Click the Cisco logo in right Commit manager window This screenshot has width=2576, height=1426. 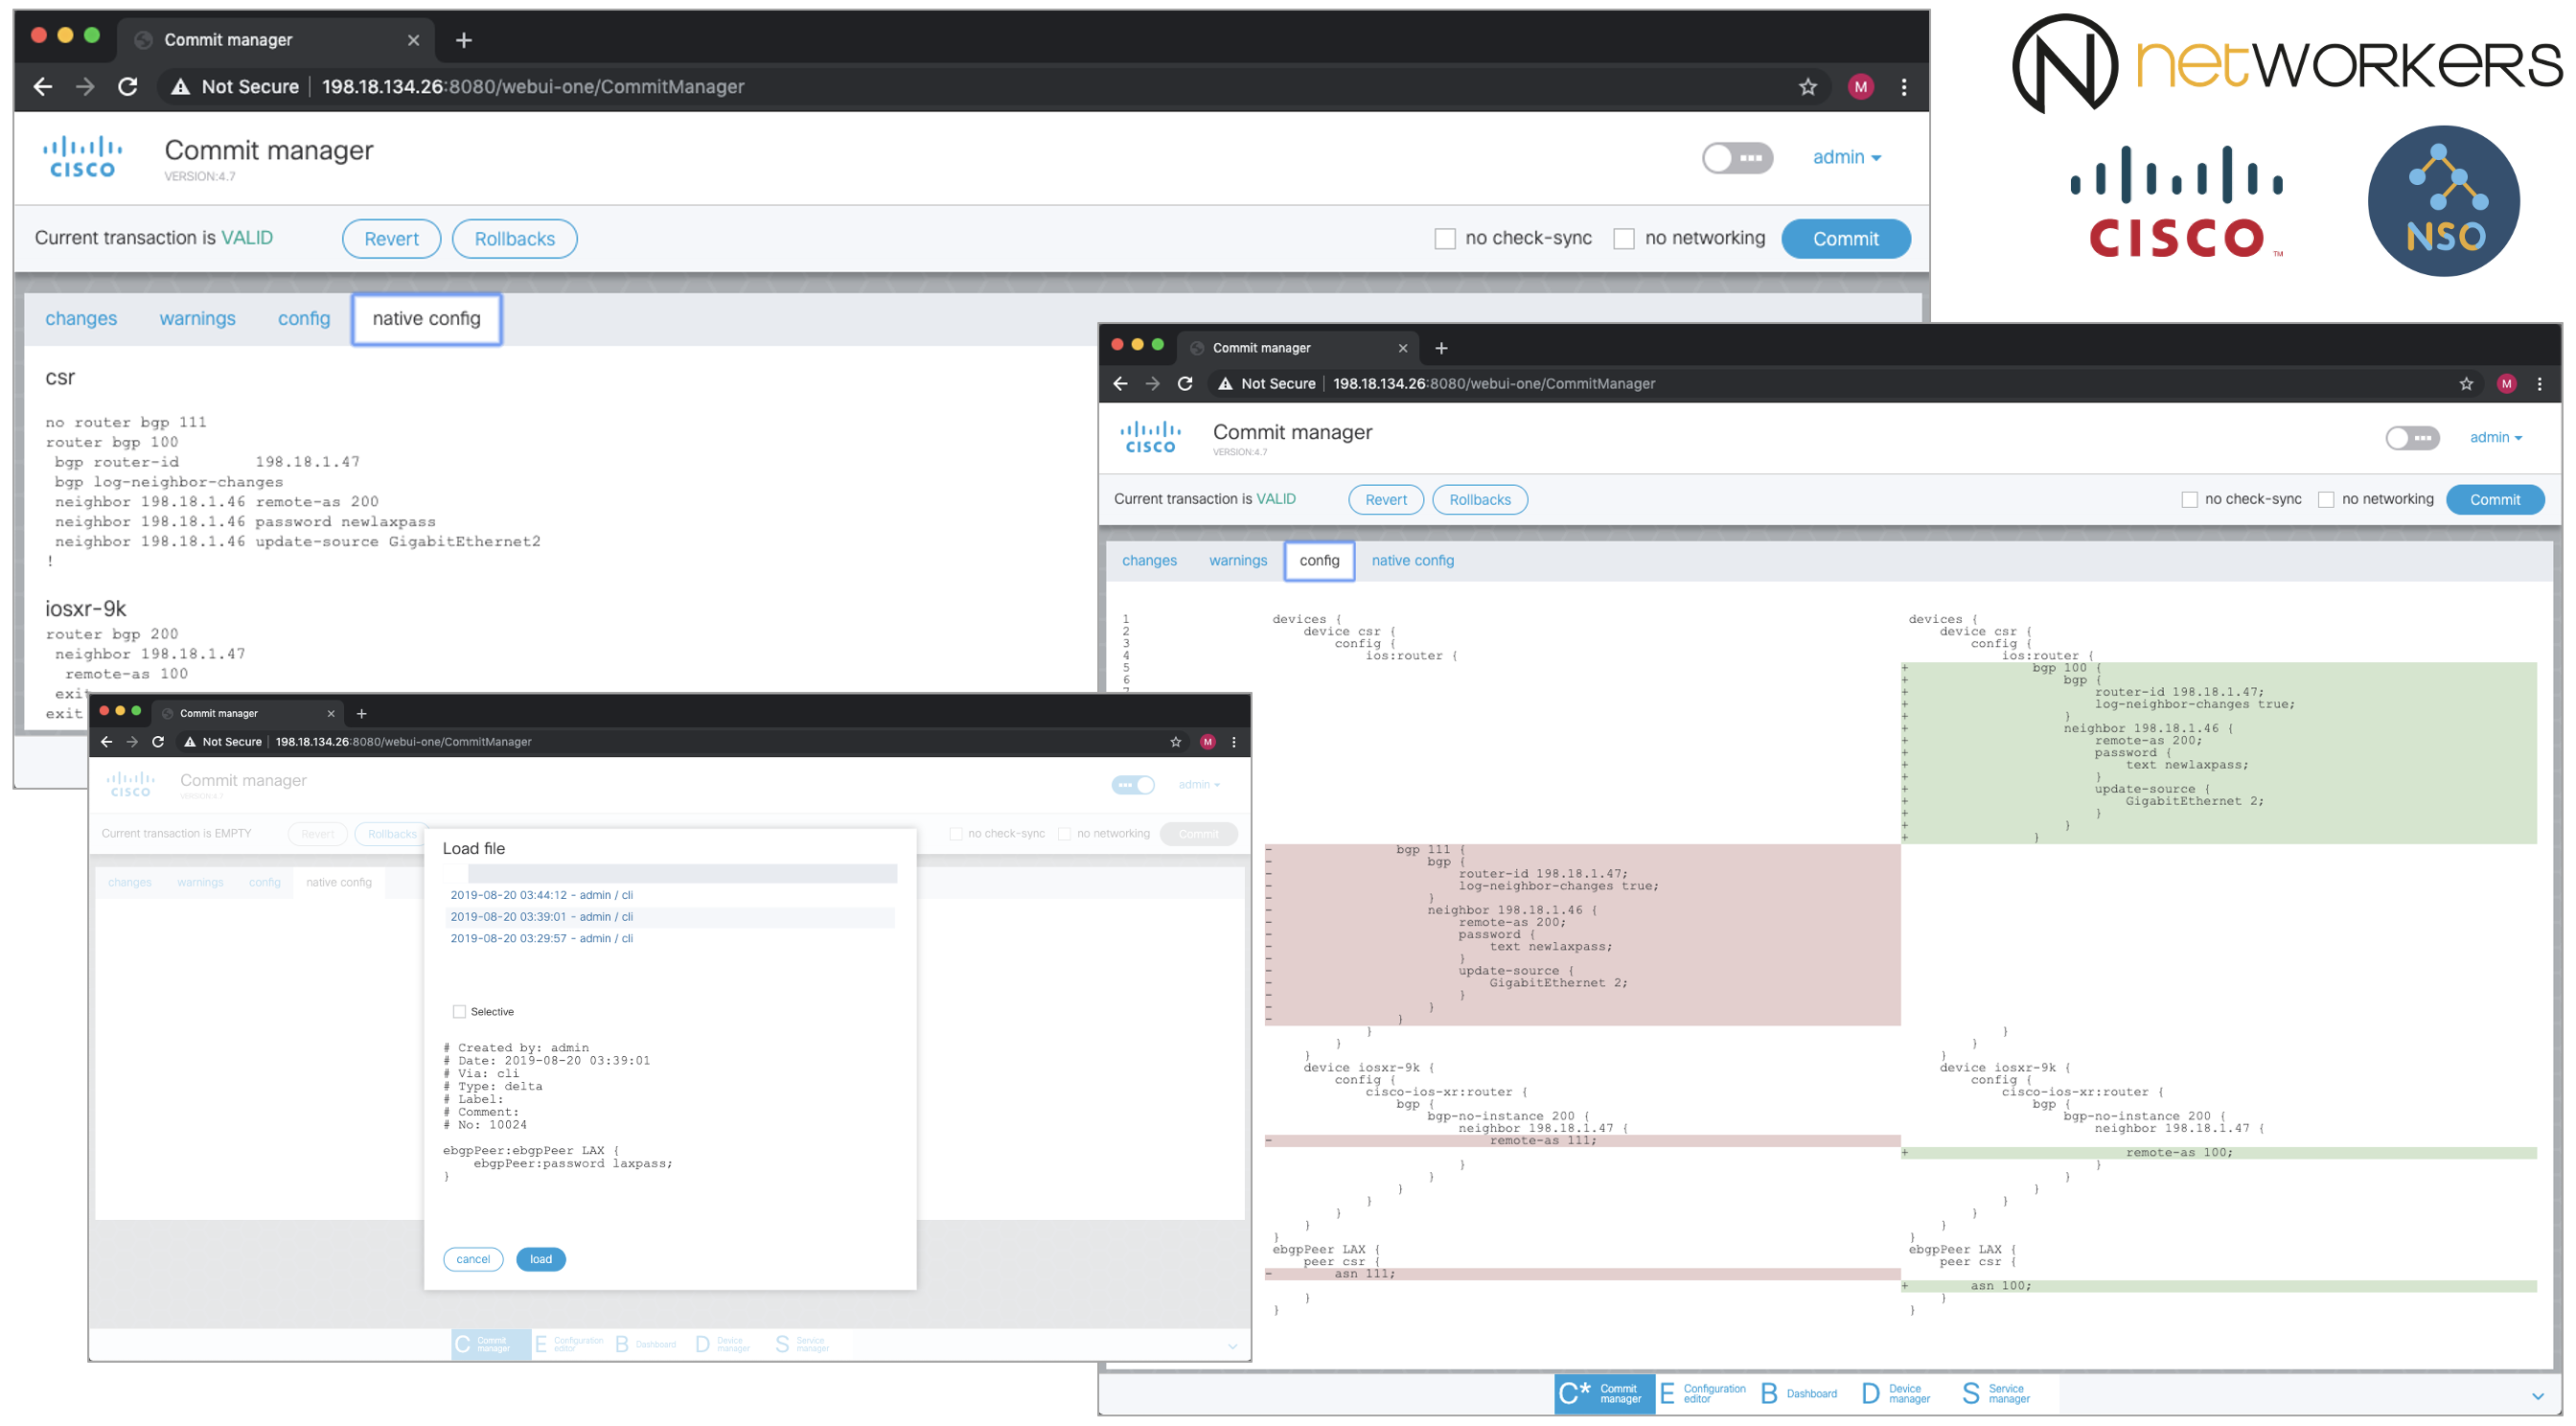click(1150, 438)
